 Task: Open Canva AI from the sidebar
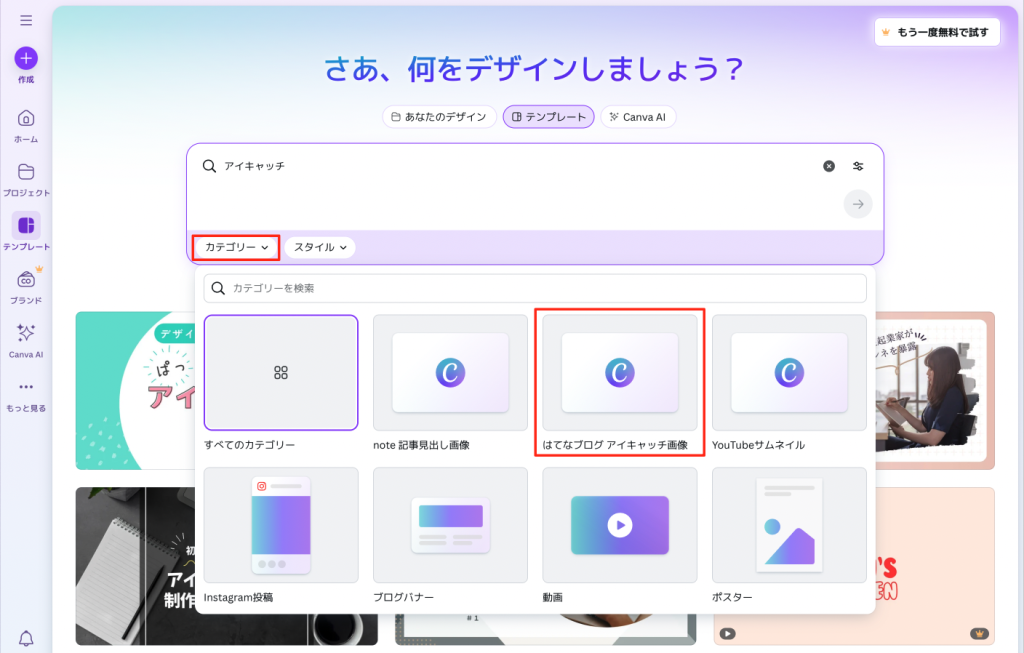26,334
